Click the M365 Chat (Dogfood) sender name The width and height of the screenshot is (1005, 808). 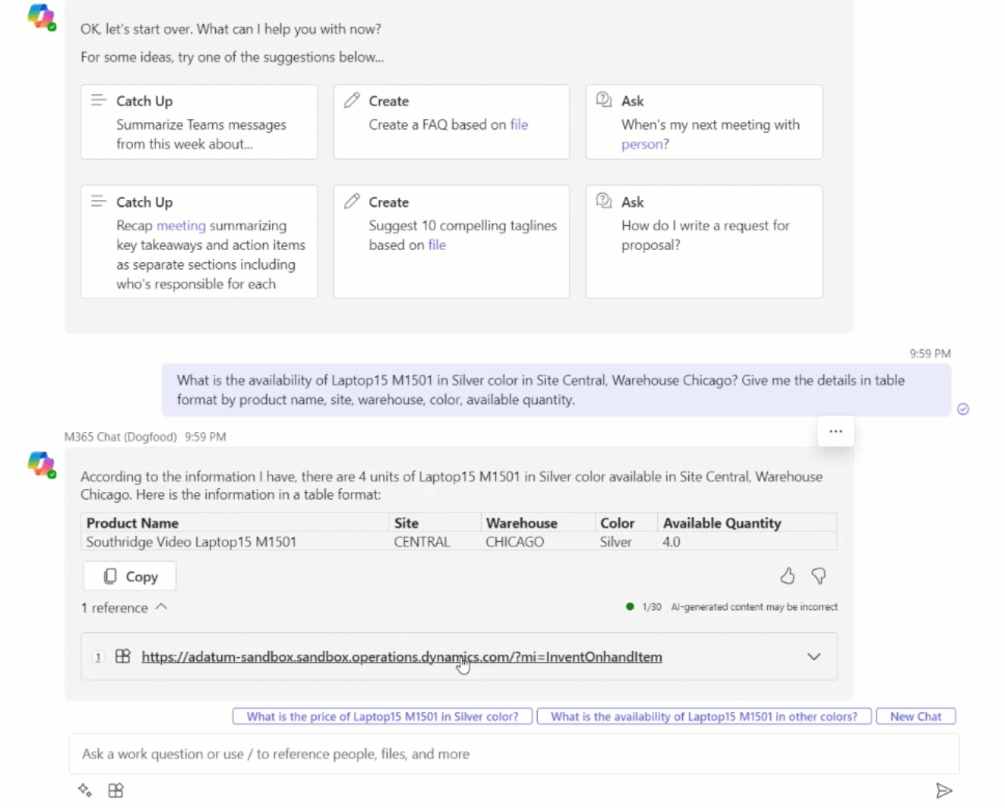point(120,437)
